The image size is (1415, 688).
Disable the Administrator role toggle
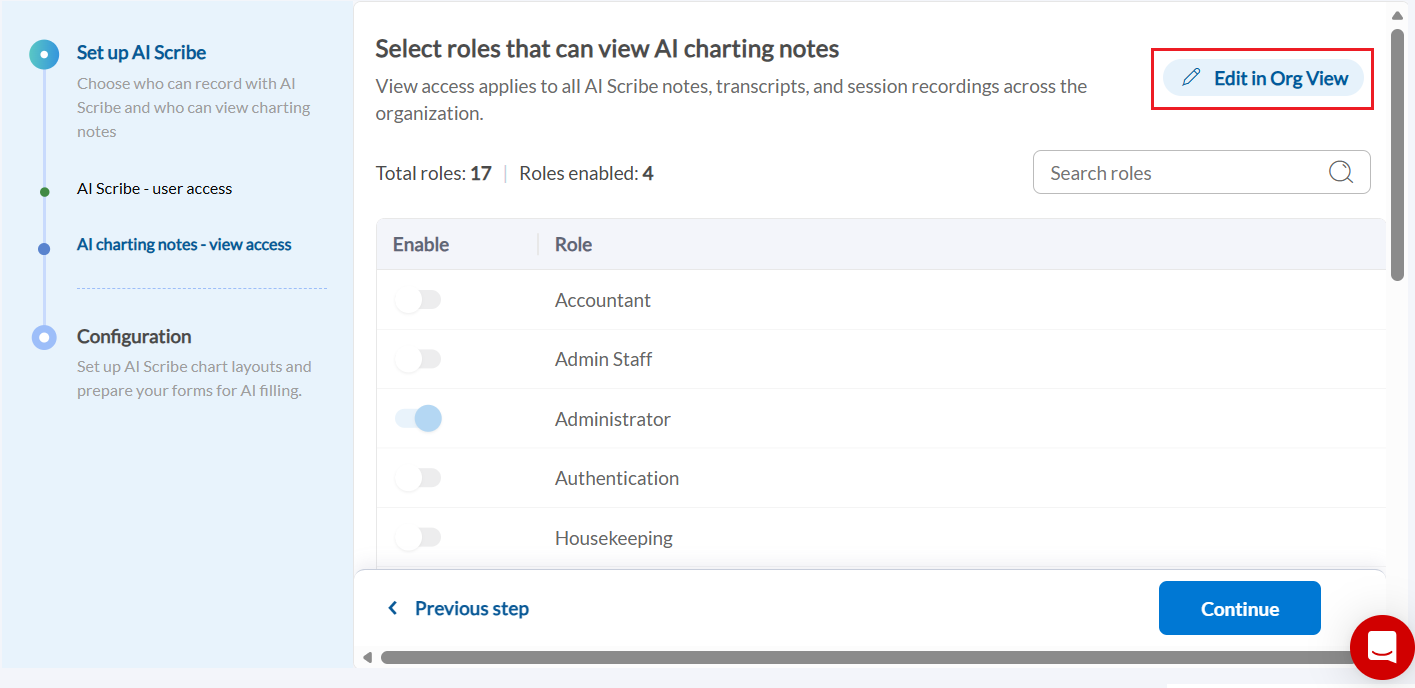418,418
